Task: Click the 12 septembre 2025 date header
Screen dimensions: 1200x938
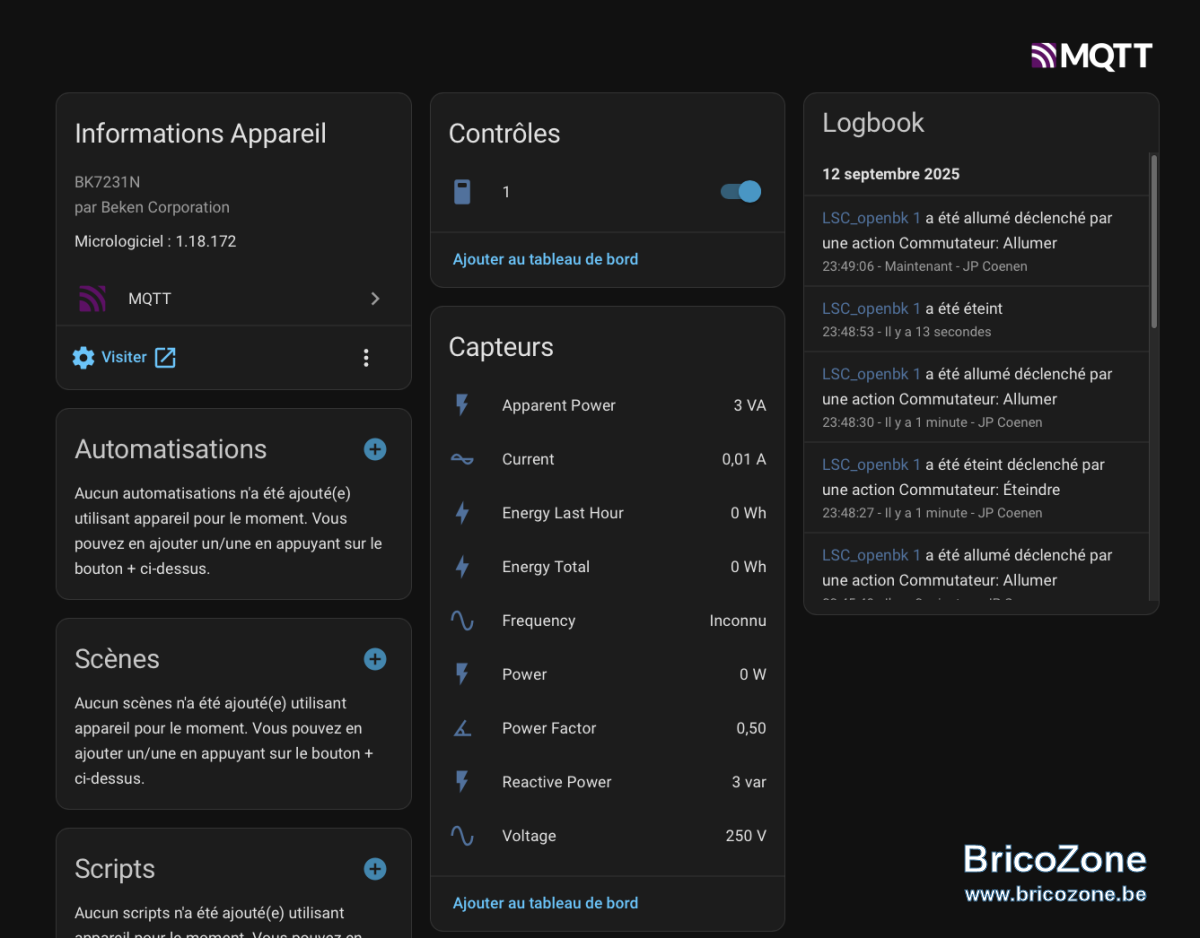Action: coord(891,174)
